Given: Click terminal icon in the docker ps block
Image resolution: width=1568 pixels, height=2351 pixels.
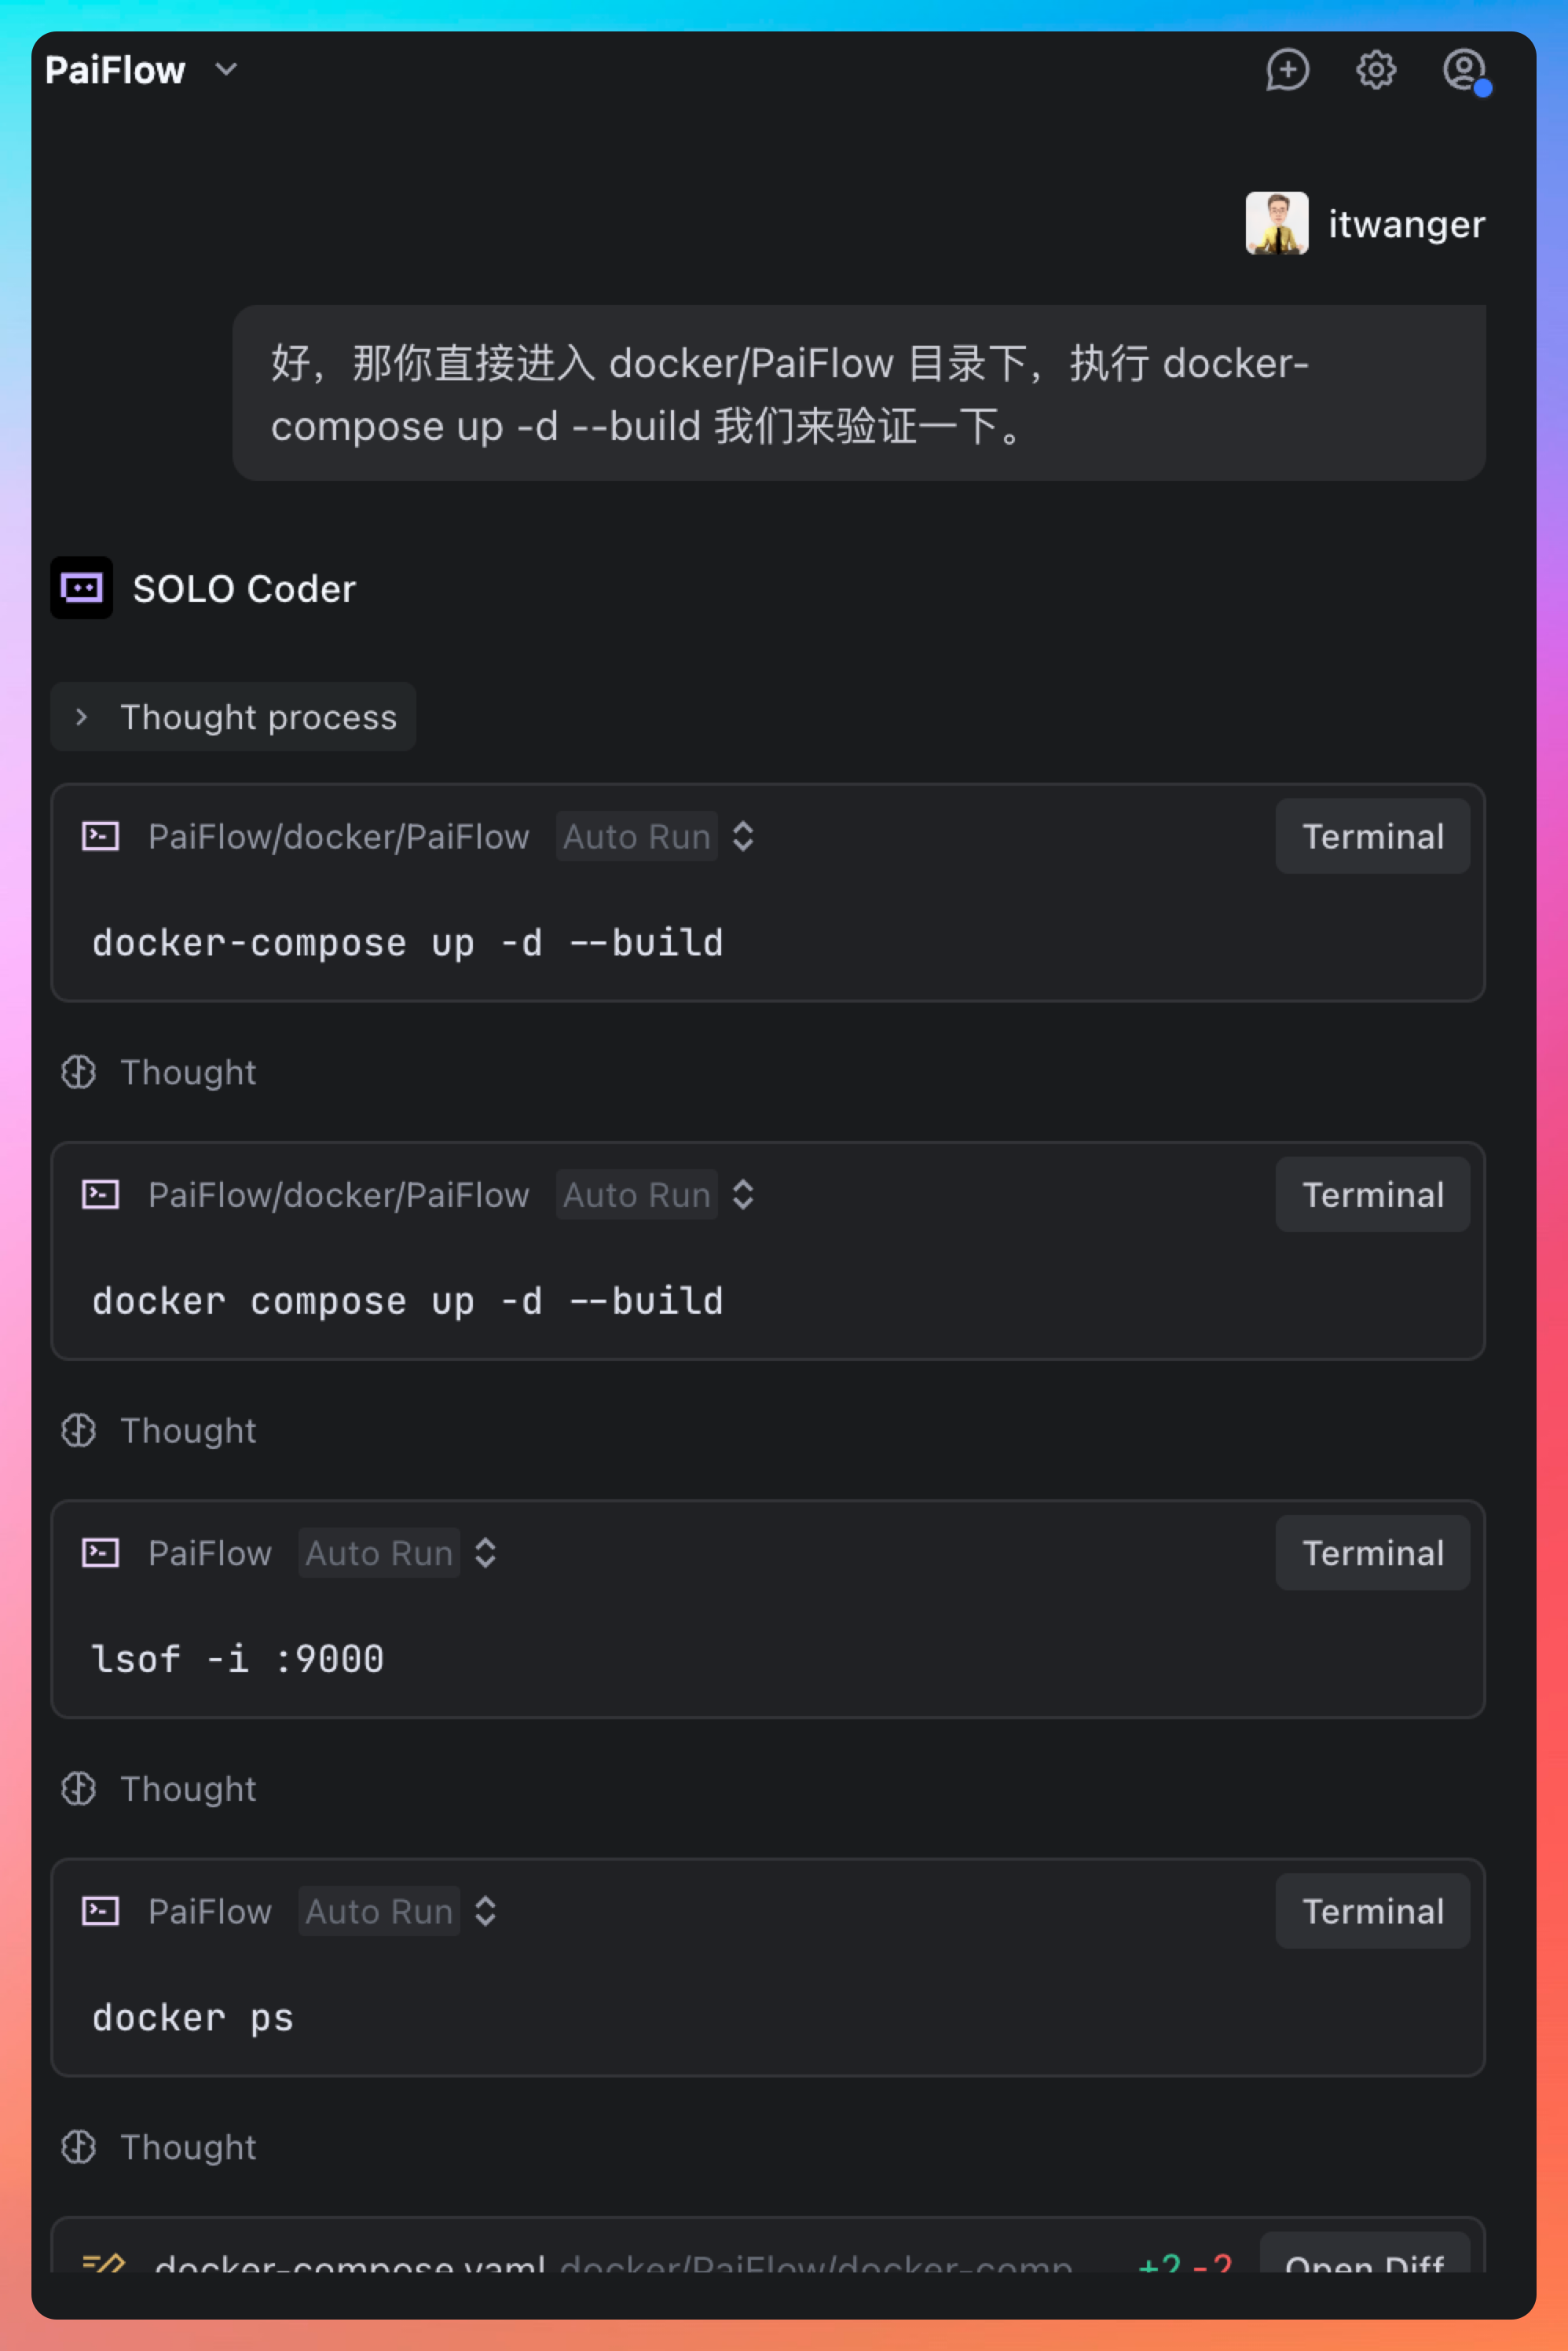Looking at the screenshot, I should click(x=100, y=1911).
